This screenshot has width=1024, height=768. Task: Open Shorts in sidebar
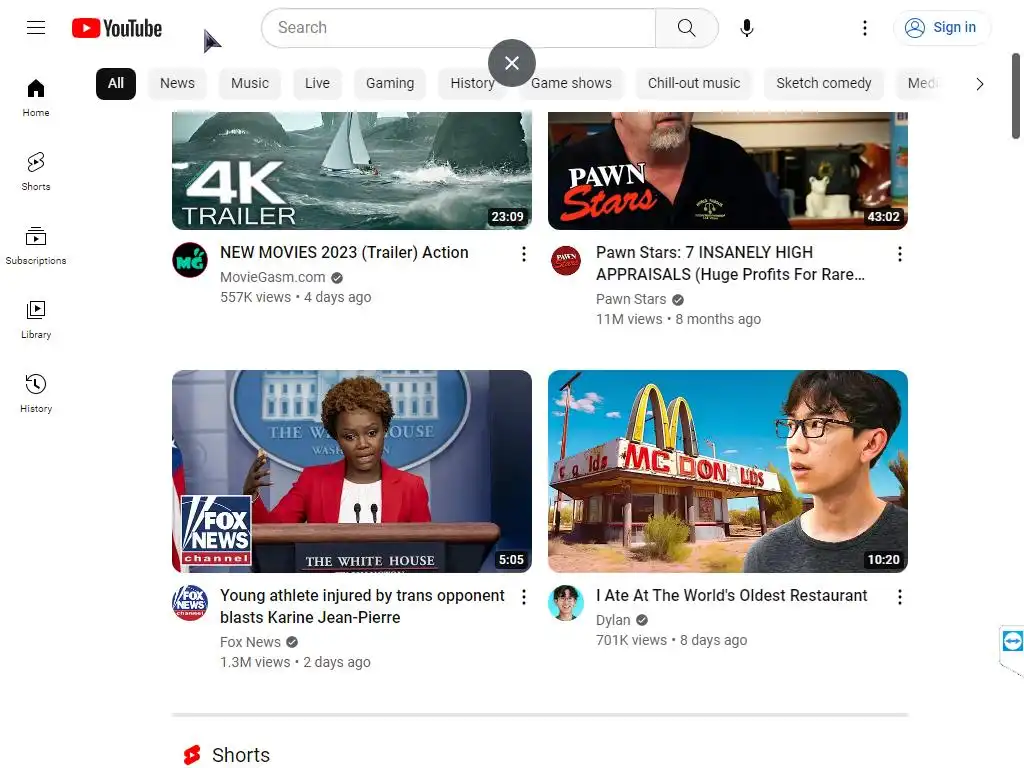click(36, 172)
